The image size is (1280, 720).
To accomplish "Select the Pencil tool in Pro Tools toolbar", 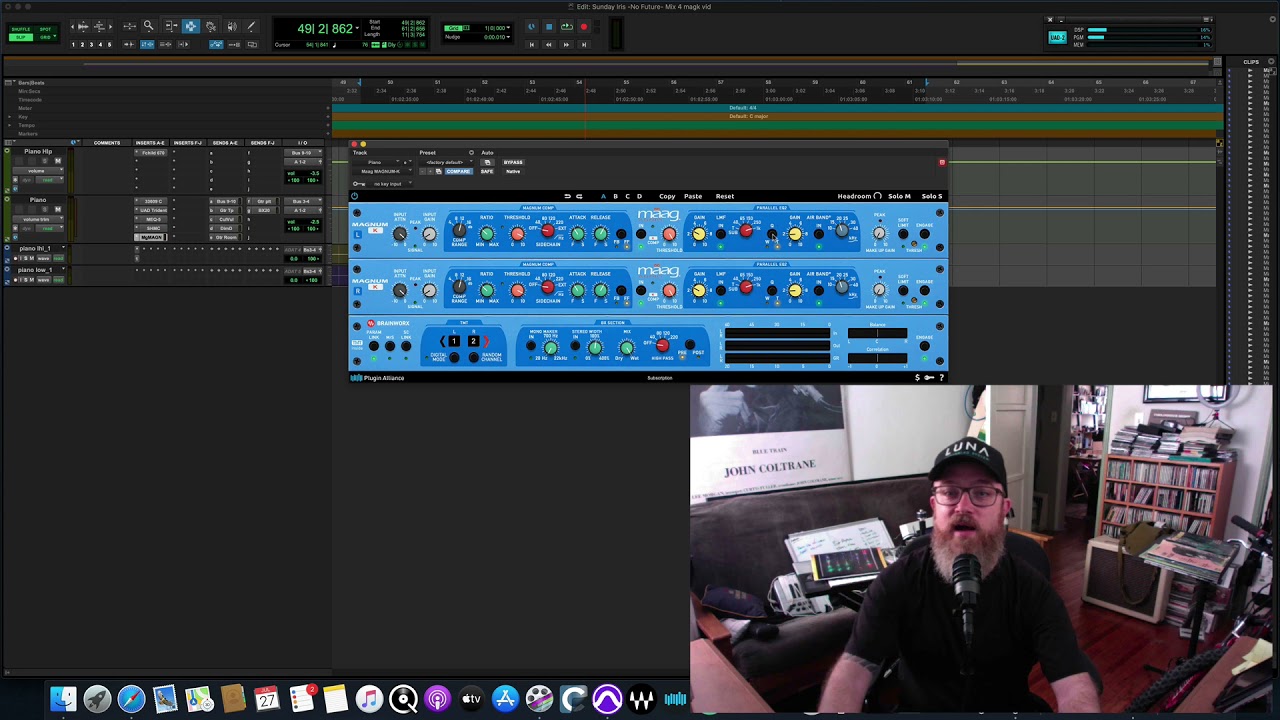I will pyautogui.click(x=251, y=26).
